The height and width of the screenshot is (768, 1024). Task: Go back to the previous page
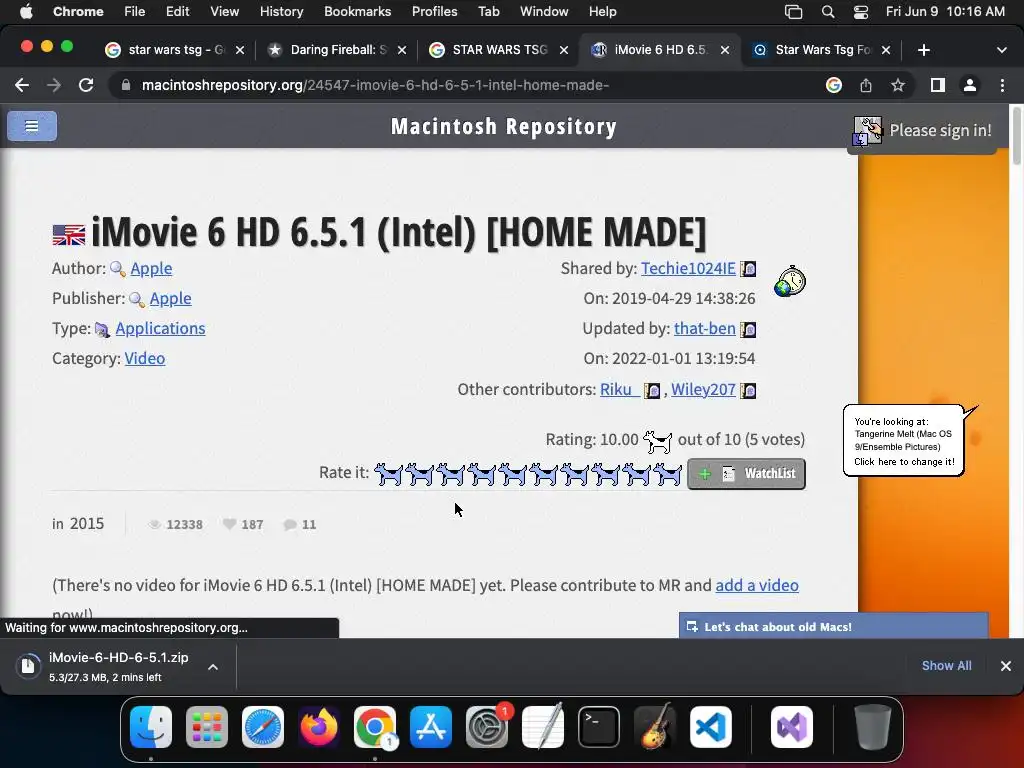[x=22, y=86]
